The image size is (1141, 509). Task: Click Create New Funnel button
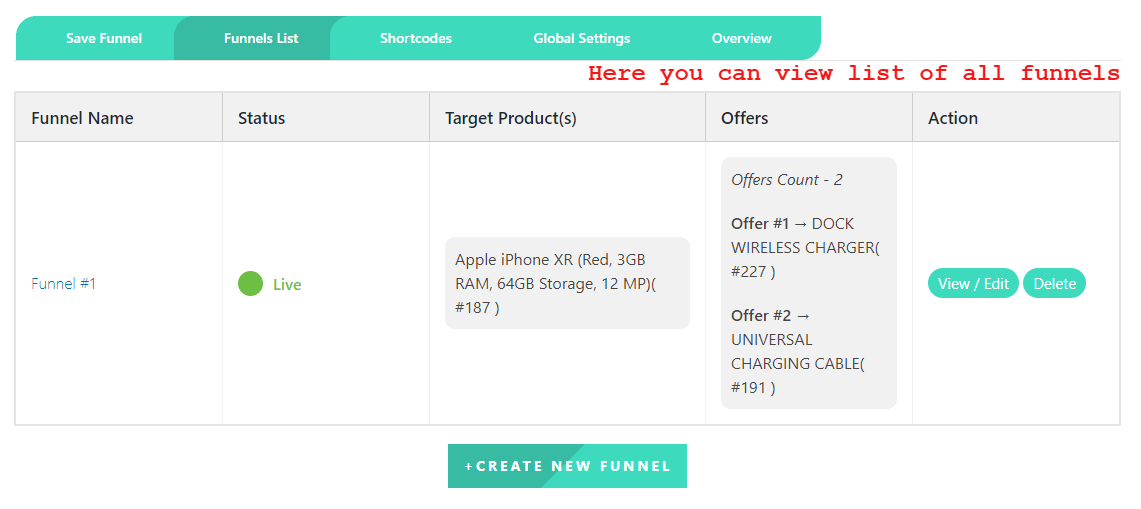[567, 466]
